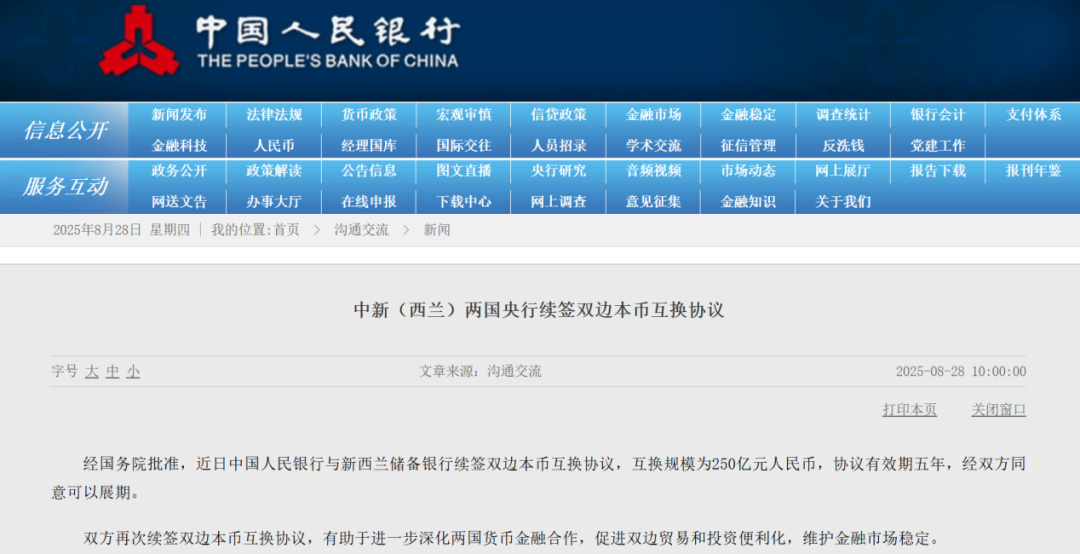Open 征信管理 menu item
This screenshot has height=554, width=1080.
pos(748,145)
